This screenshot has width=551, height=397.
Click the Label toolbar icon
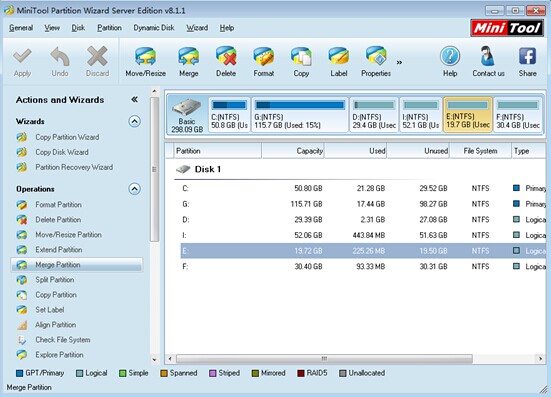pyautogui.click(x=339, y=62)
